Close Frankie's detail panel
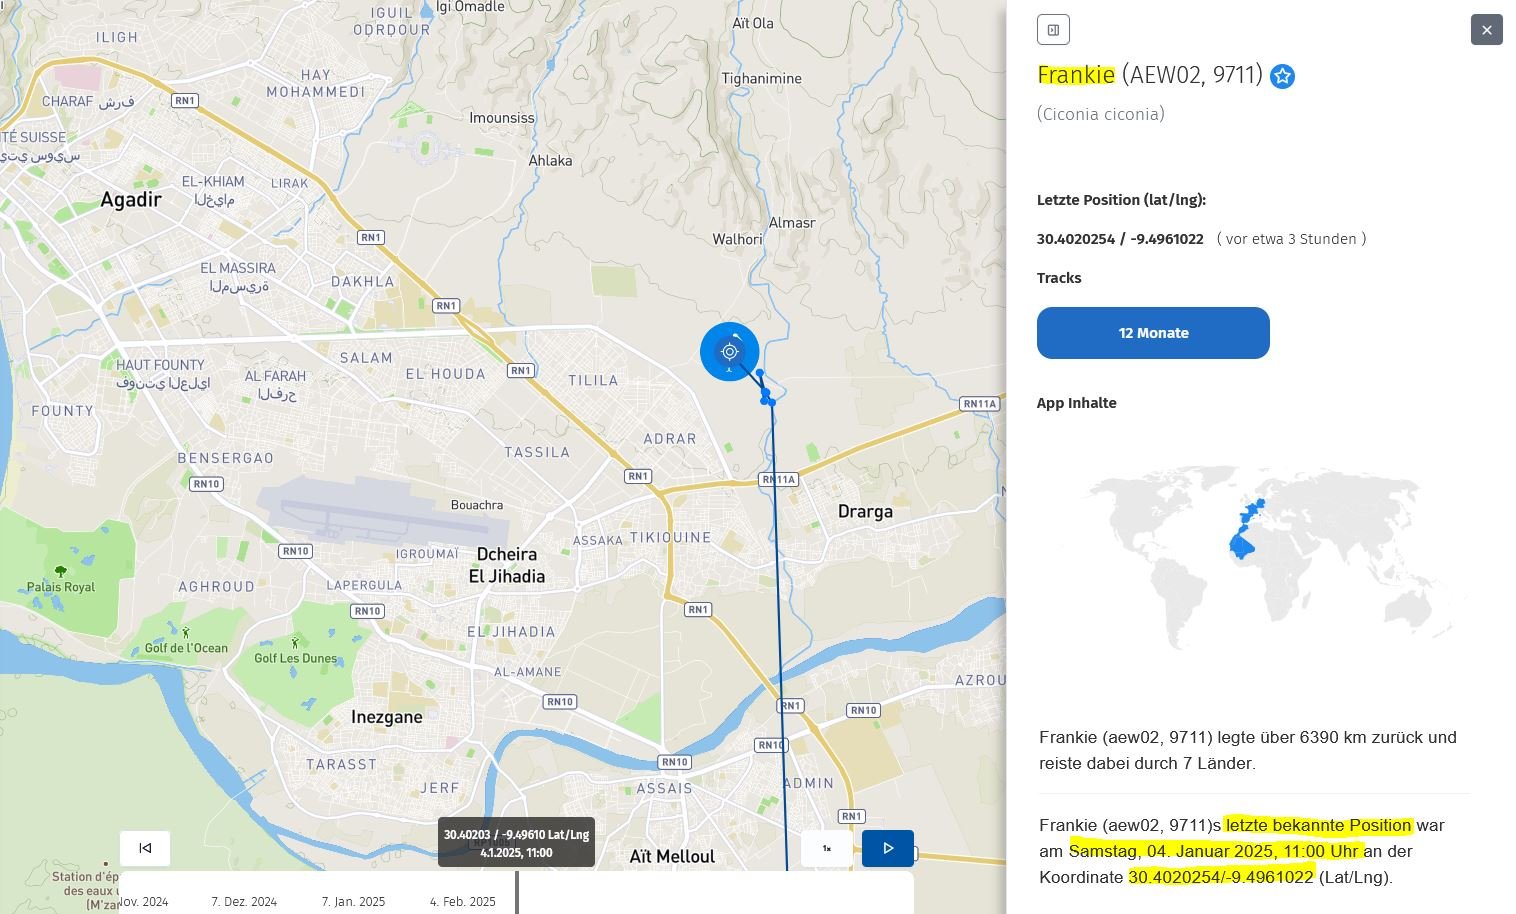The image size is (1516, 914). [1486, 30]
